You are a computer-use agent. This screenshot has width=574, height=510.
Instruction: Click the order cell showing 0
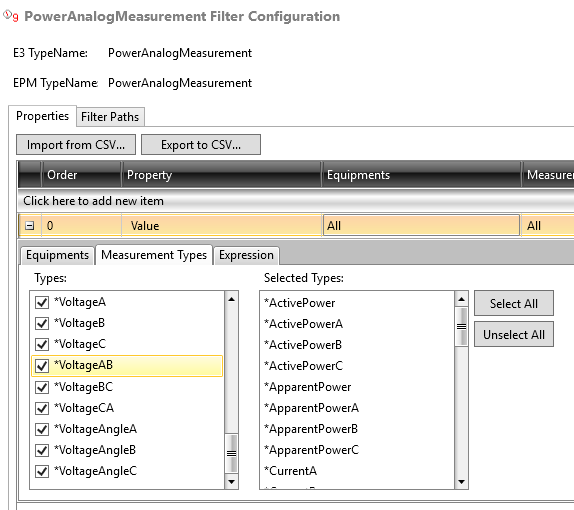(81, 226)
